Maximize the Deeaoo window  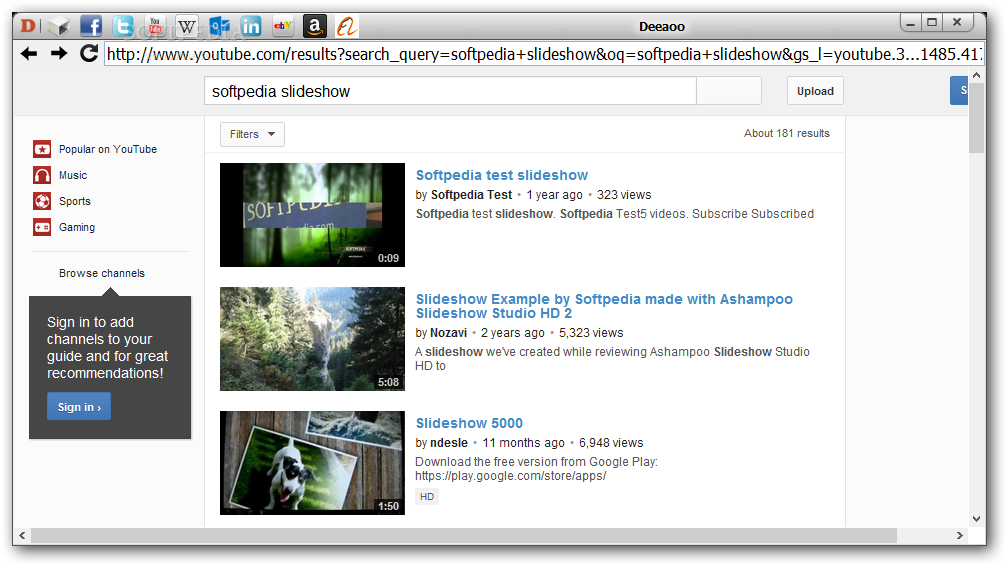point(933,23)
